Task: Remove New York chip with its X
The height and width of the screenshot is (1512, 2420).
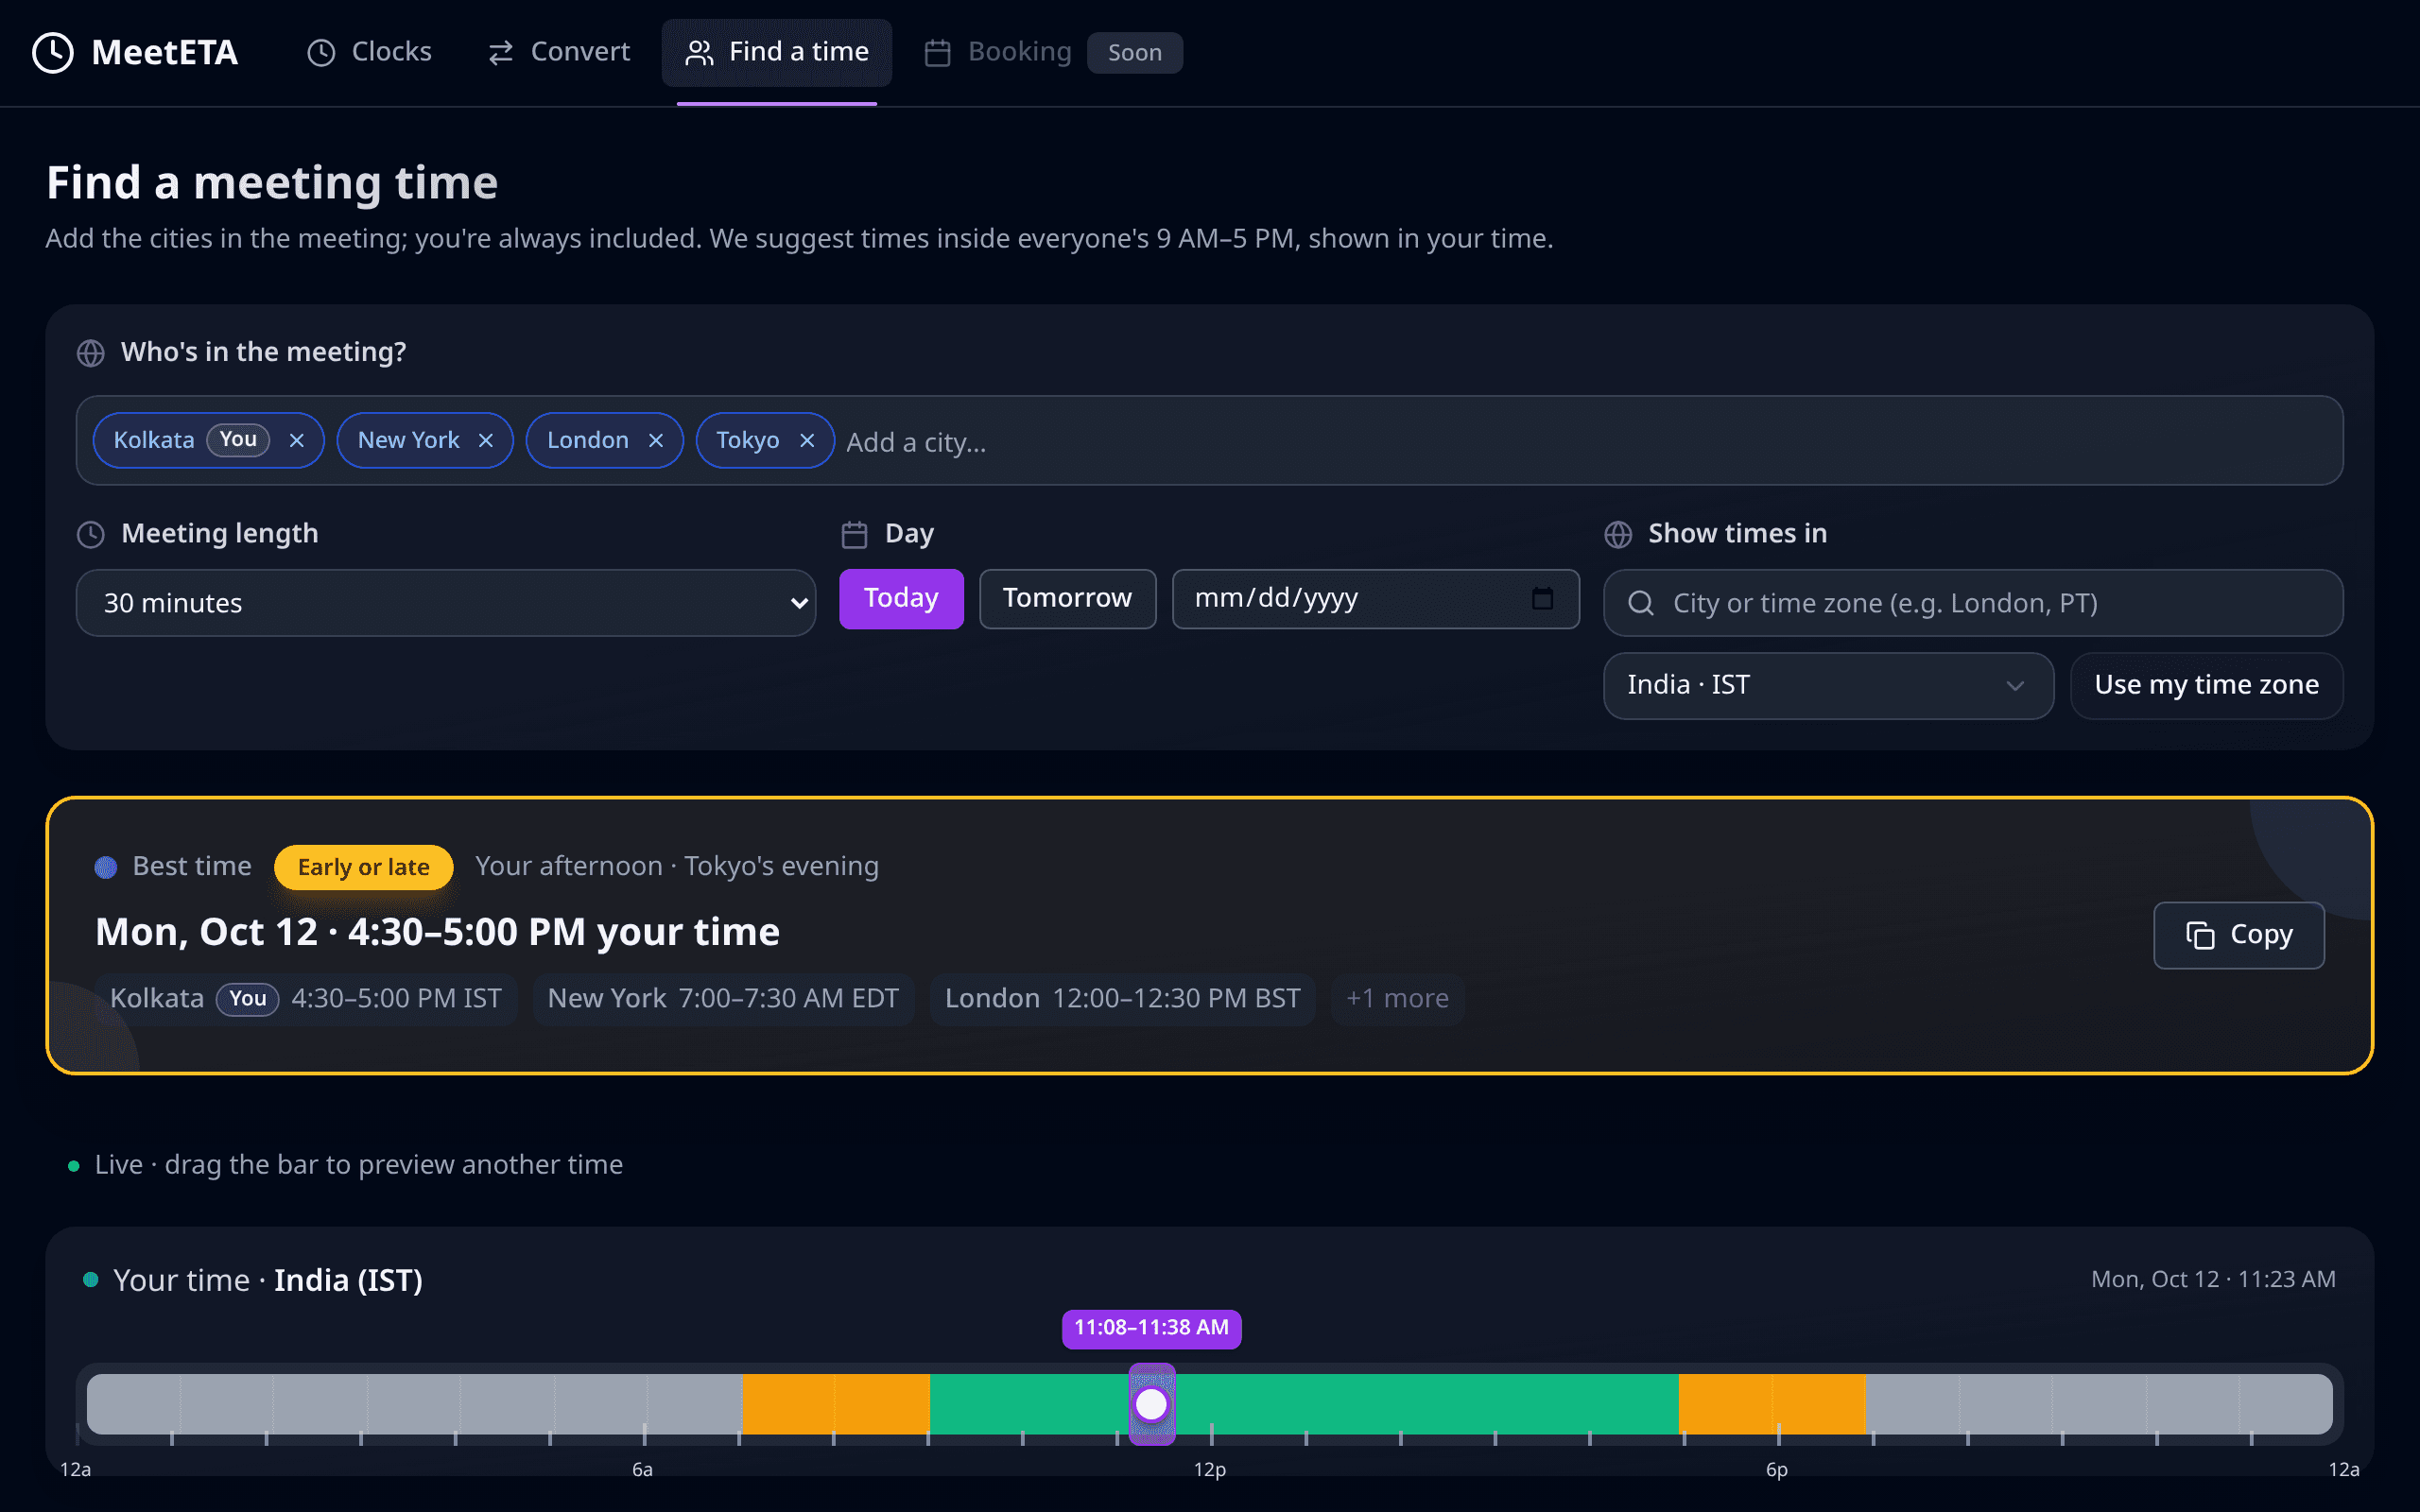Action: (486, 440)
